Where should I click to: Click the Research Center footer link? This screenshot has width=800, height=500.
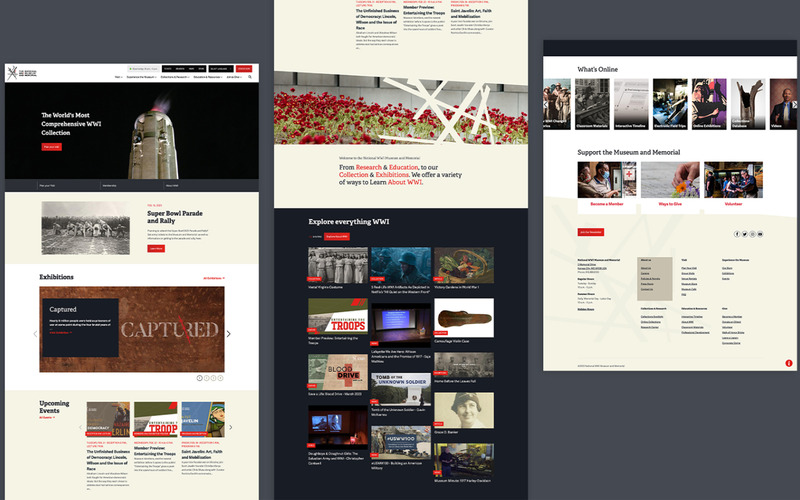(x=649, y=327)
